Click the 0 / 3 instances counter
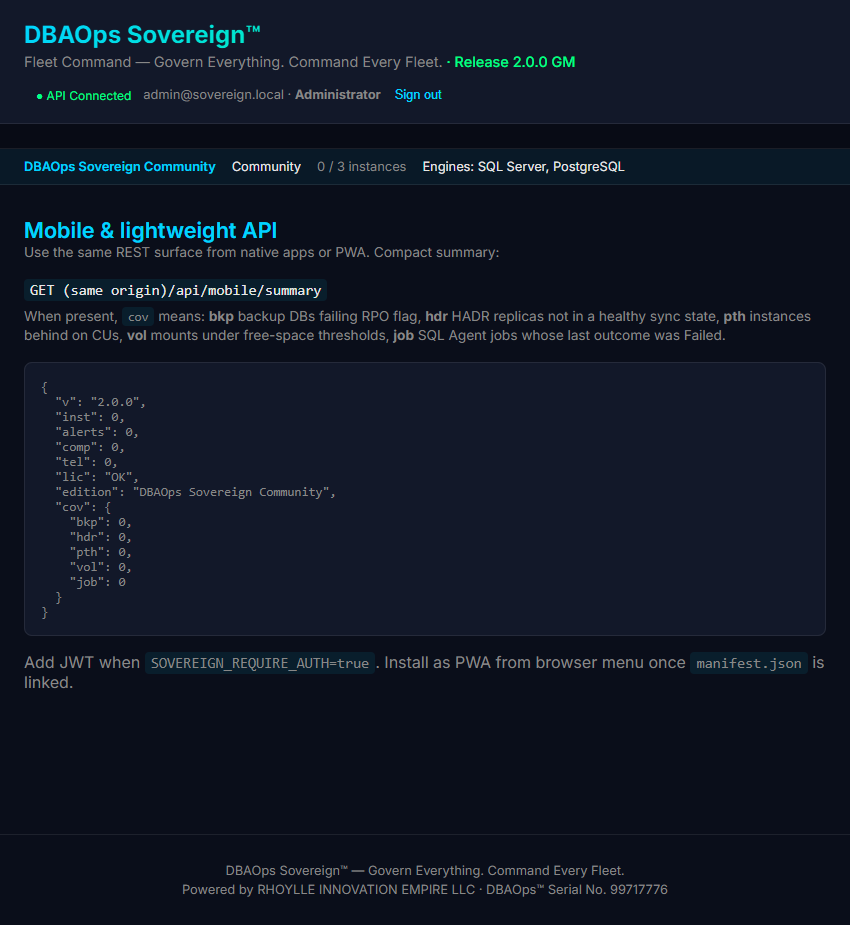 pos(362,166)
